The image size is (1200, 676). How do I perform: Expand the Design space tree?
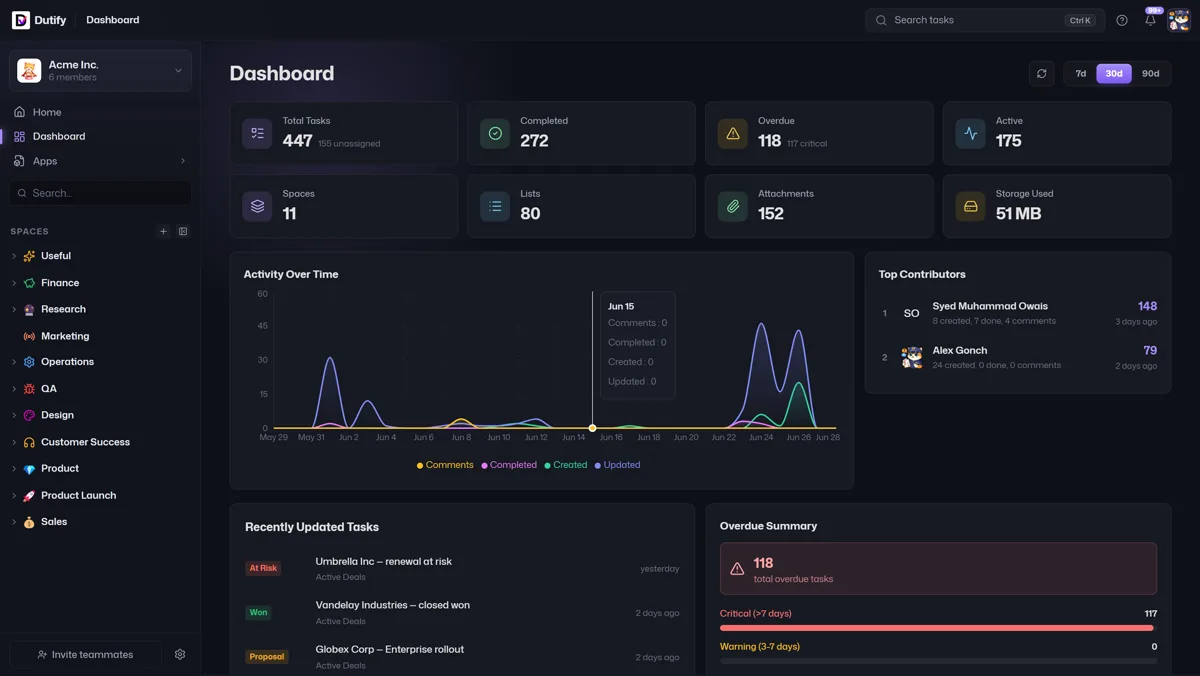[14, 415]
